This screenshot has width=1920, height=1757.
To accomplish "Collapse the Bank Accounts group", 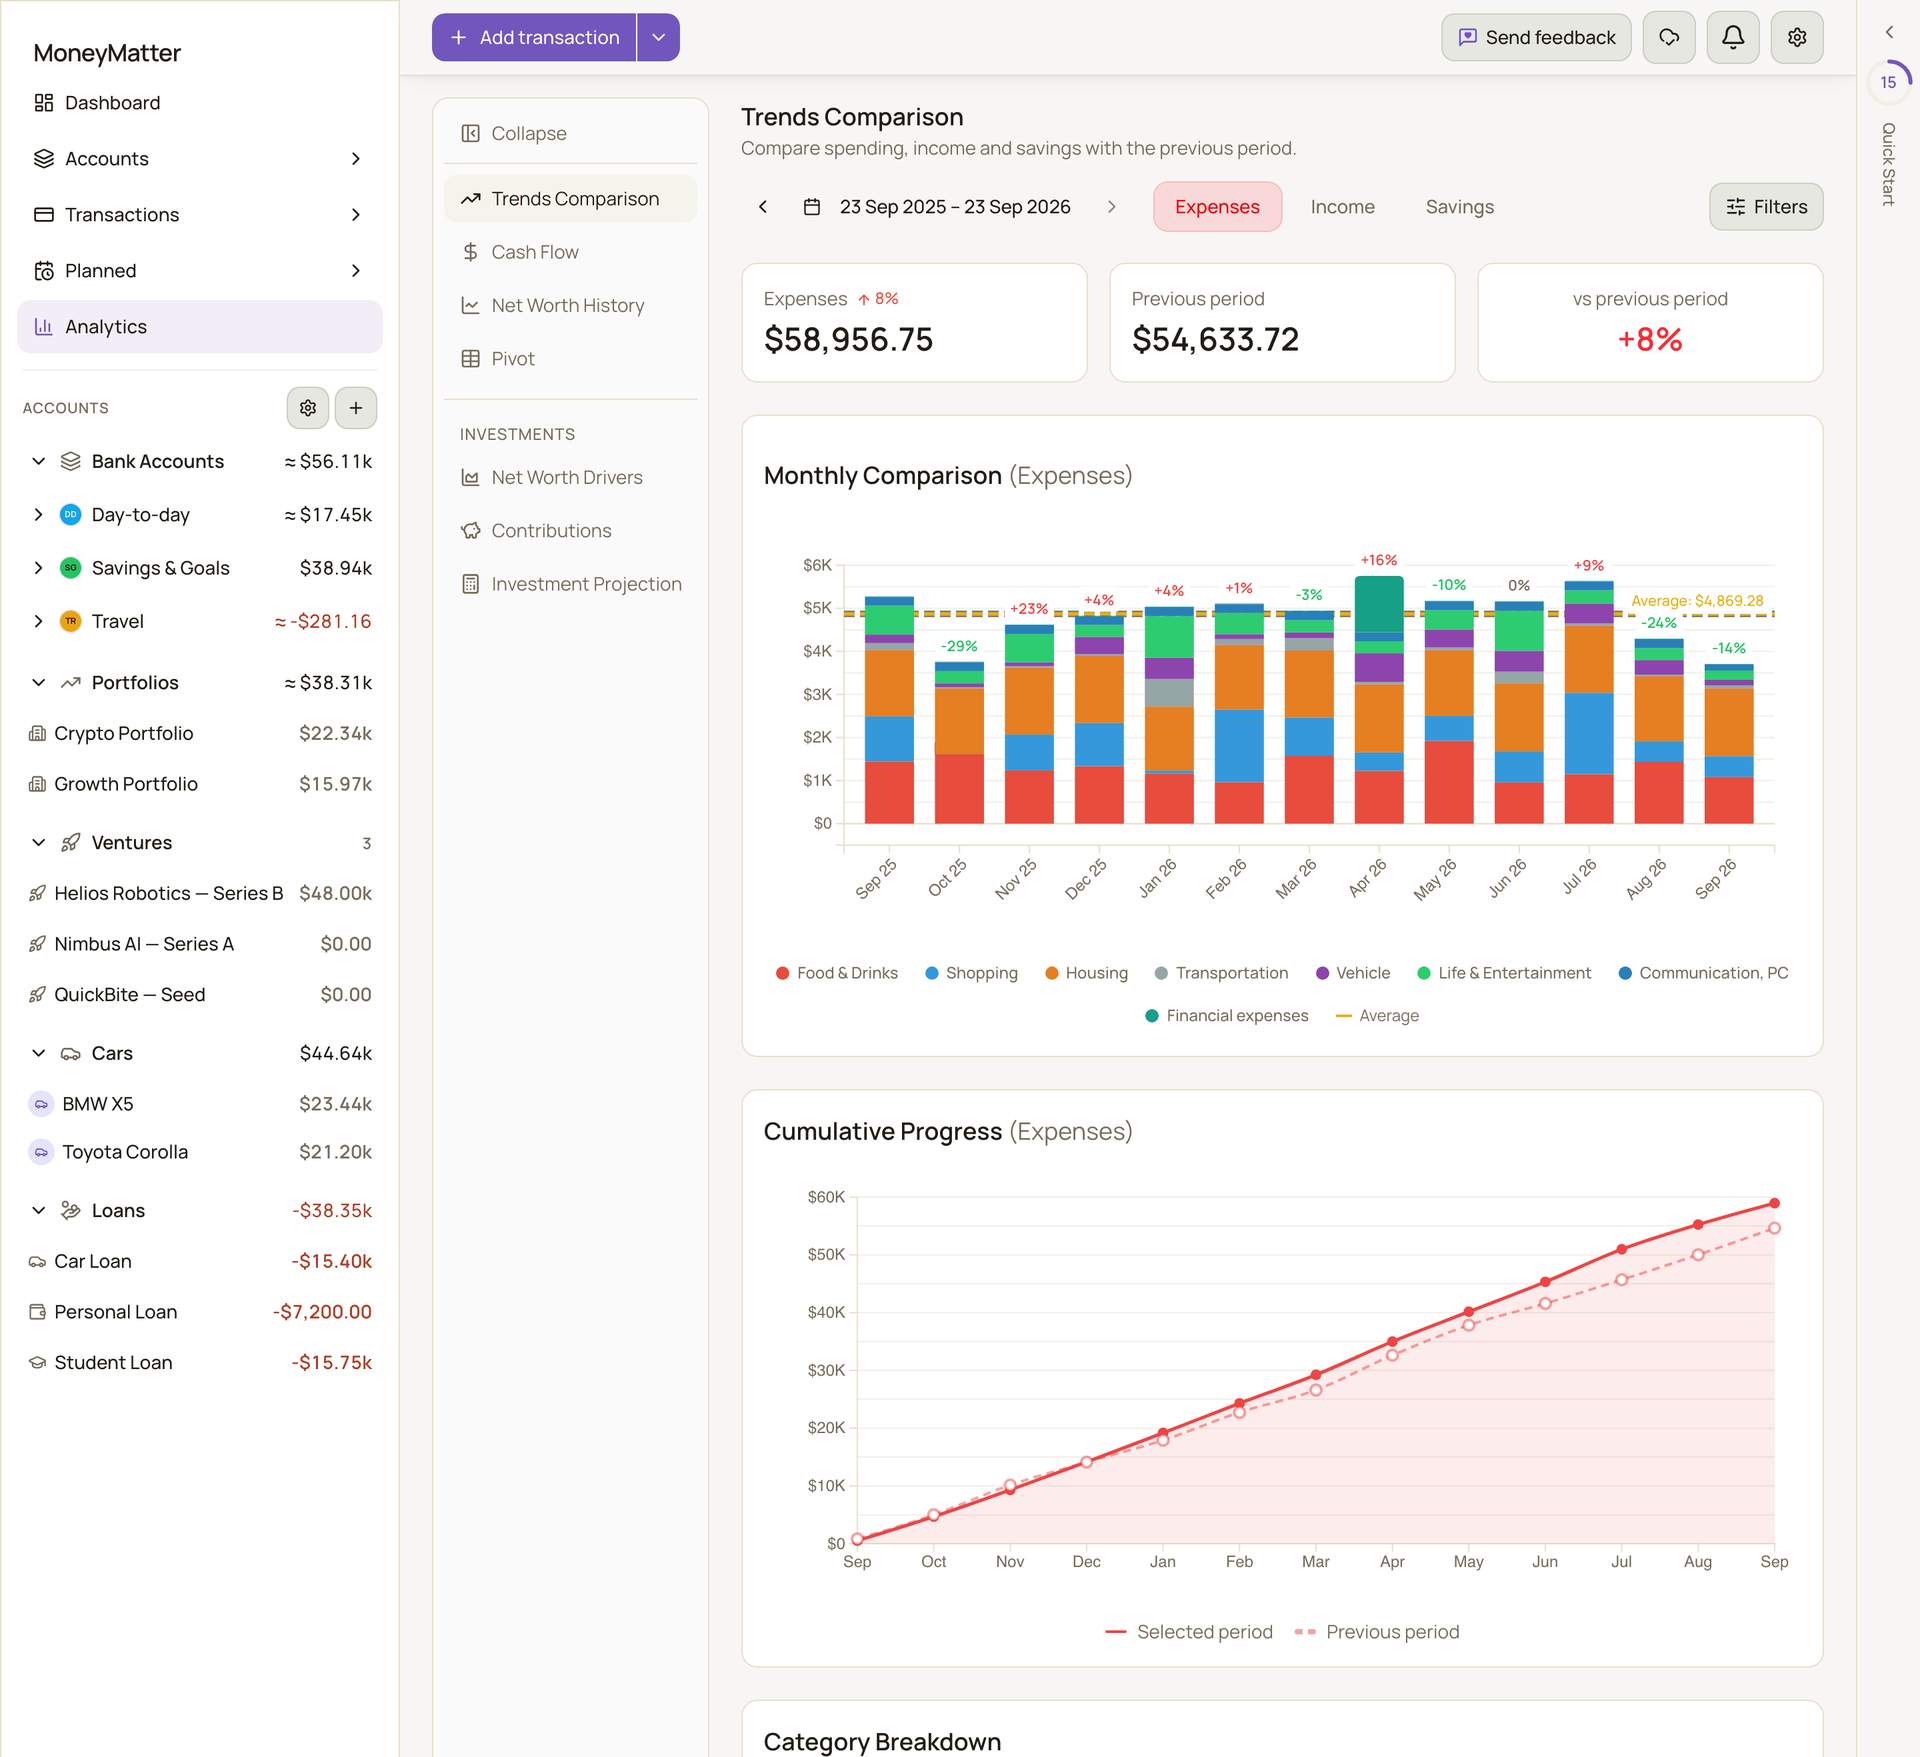I will tap(39, 461).
